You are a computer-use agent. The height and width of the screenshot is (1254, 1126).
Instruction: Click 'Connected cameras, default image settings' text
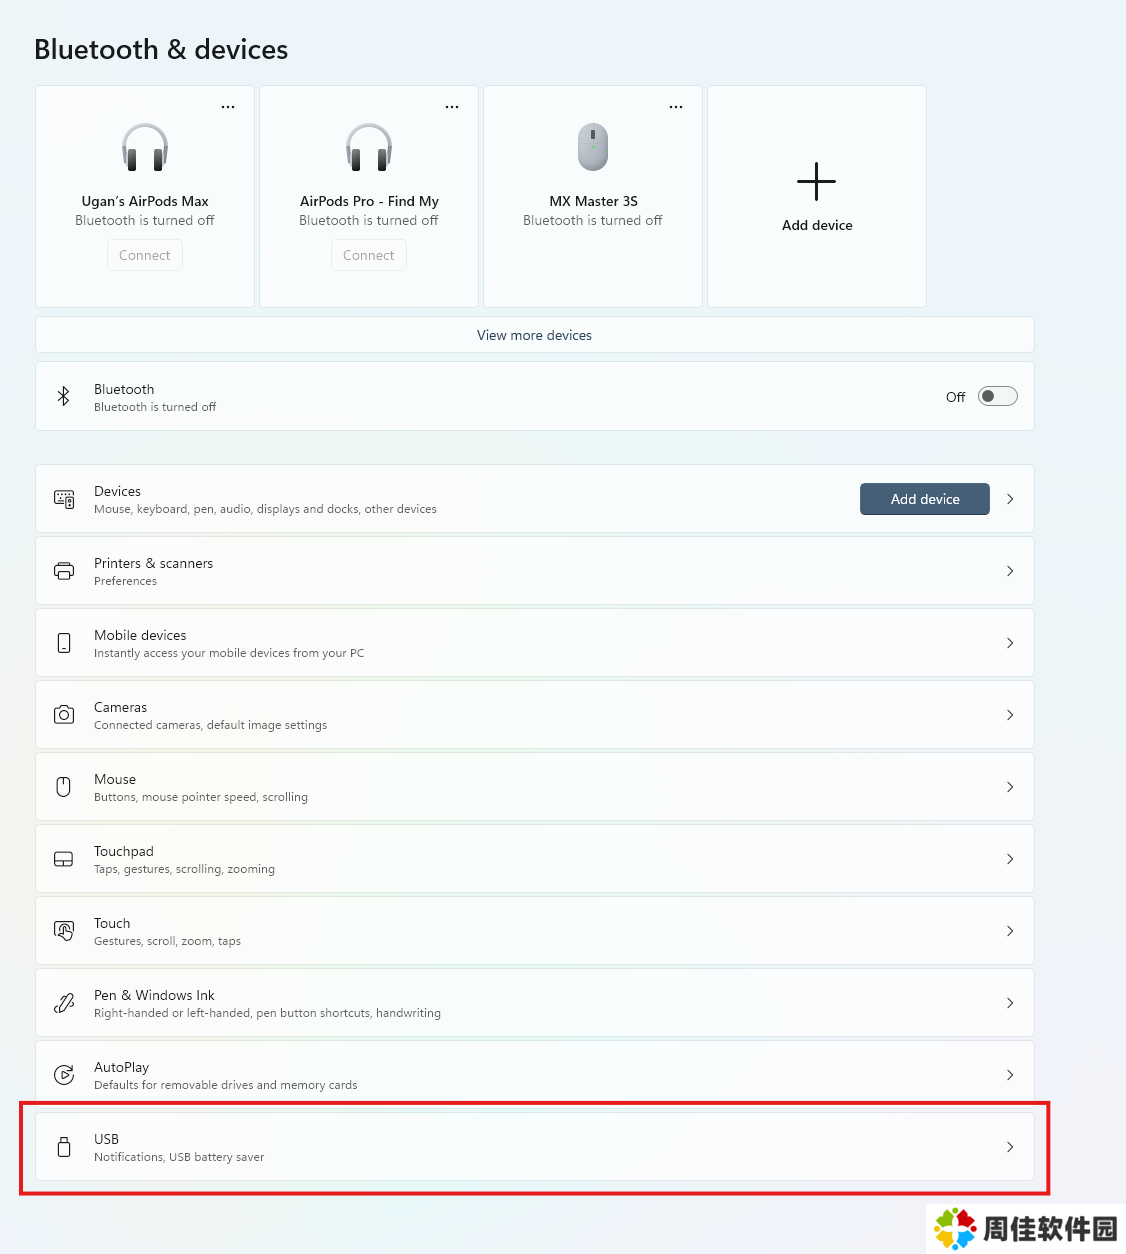[210, 725]
